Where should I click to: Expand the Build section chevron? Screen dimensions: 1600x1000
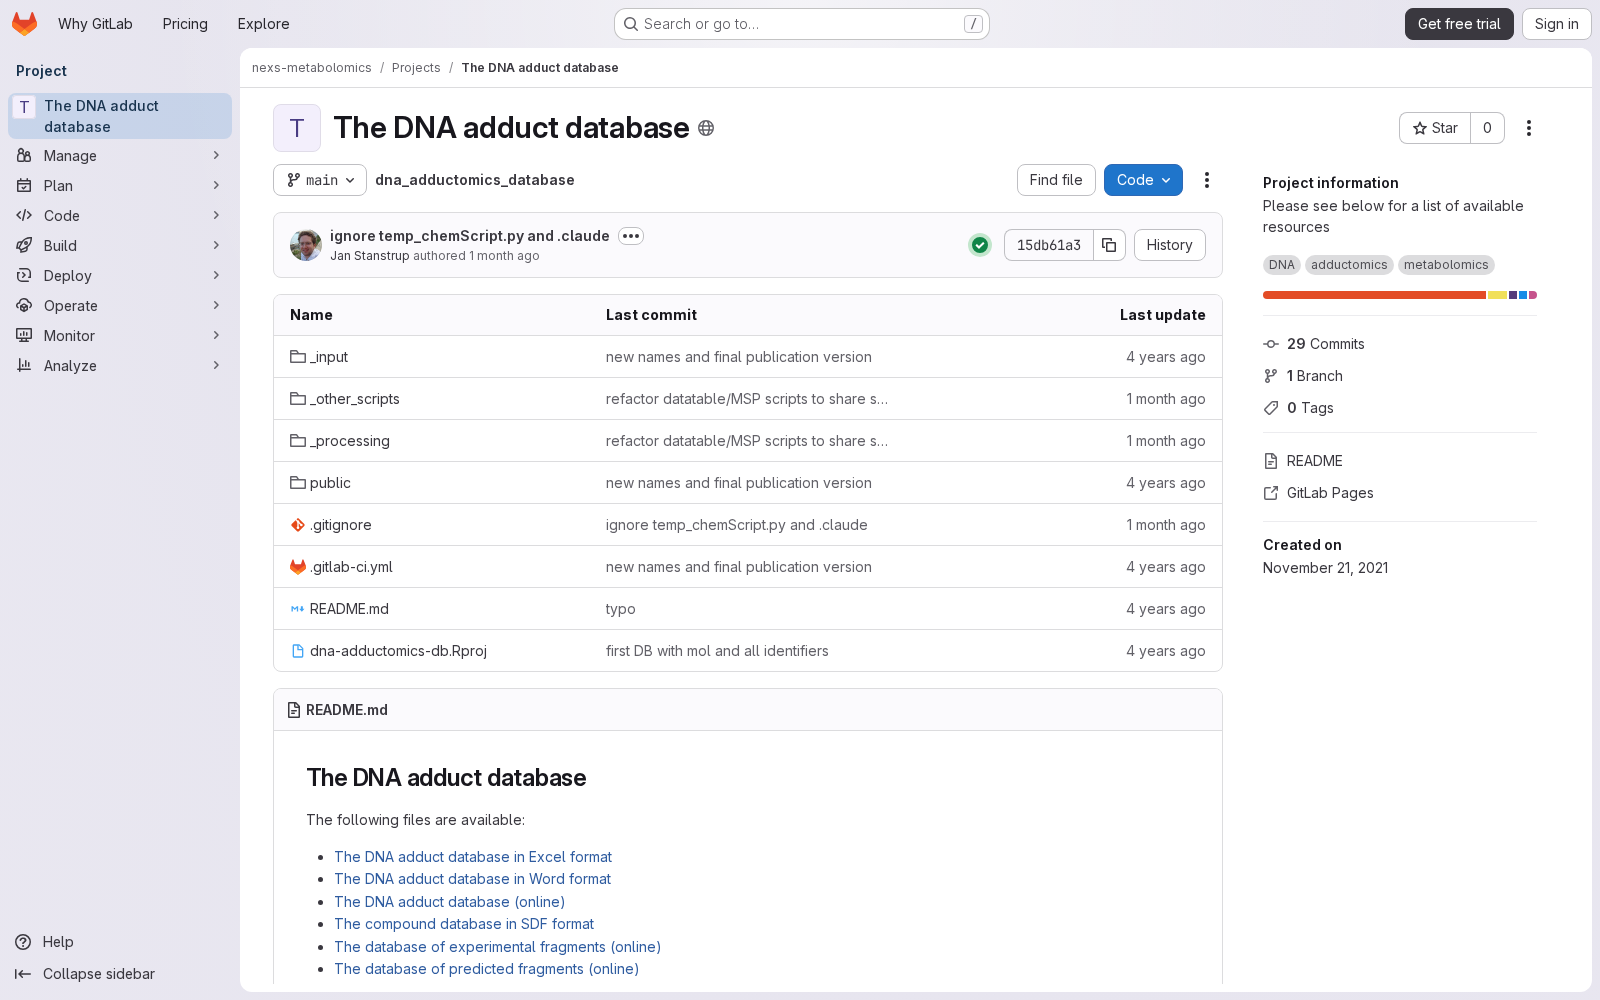[x=216, y=246]
